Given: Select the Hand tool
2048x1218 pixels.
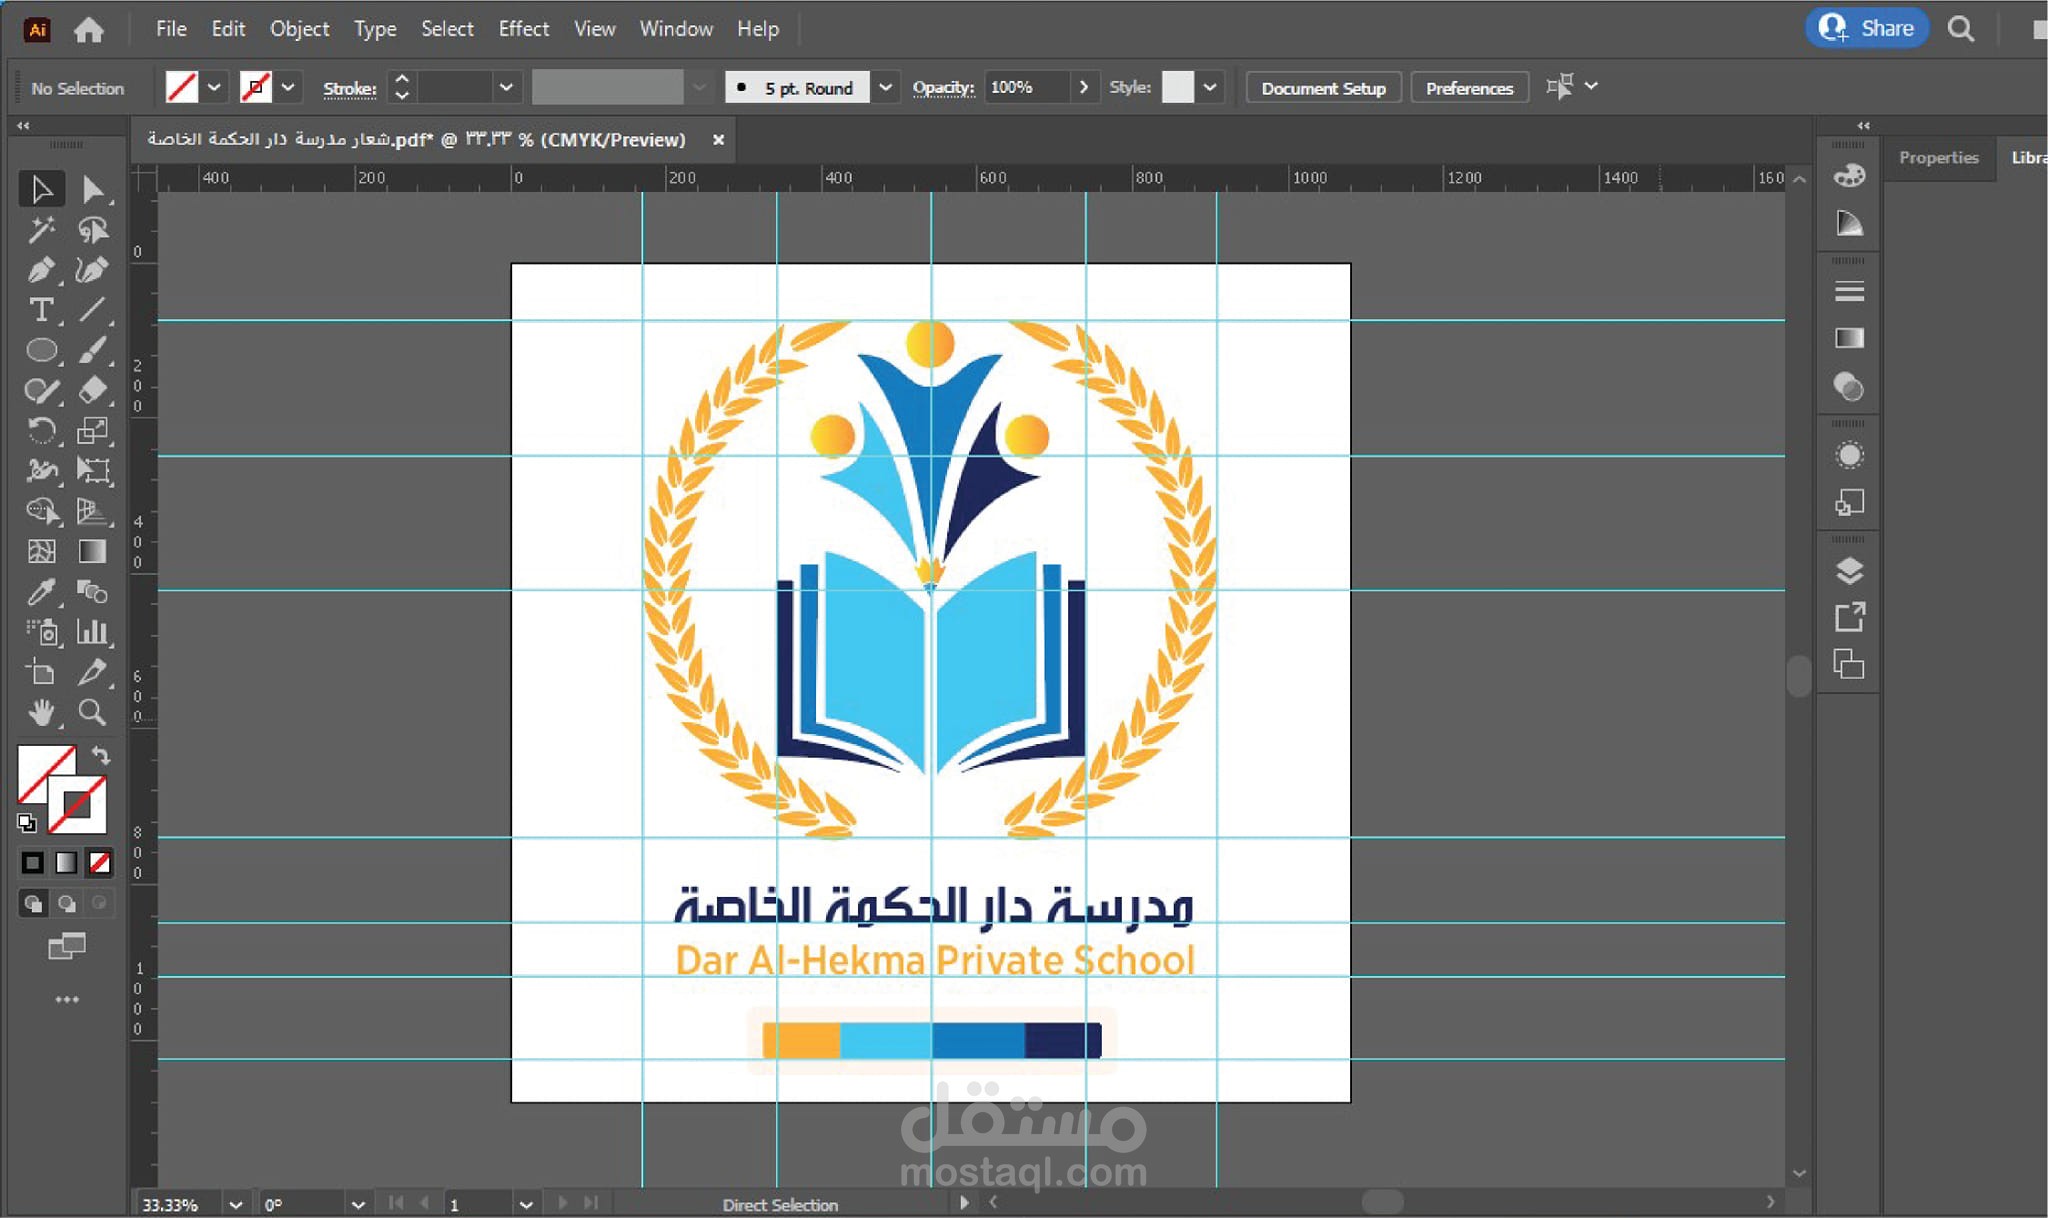Looking at the screenshot, I should (x=41, y=712).
